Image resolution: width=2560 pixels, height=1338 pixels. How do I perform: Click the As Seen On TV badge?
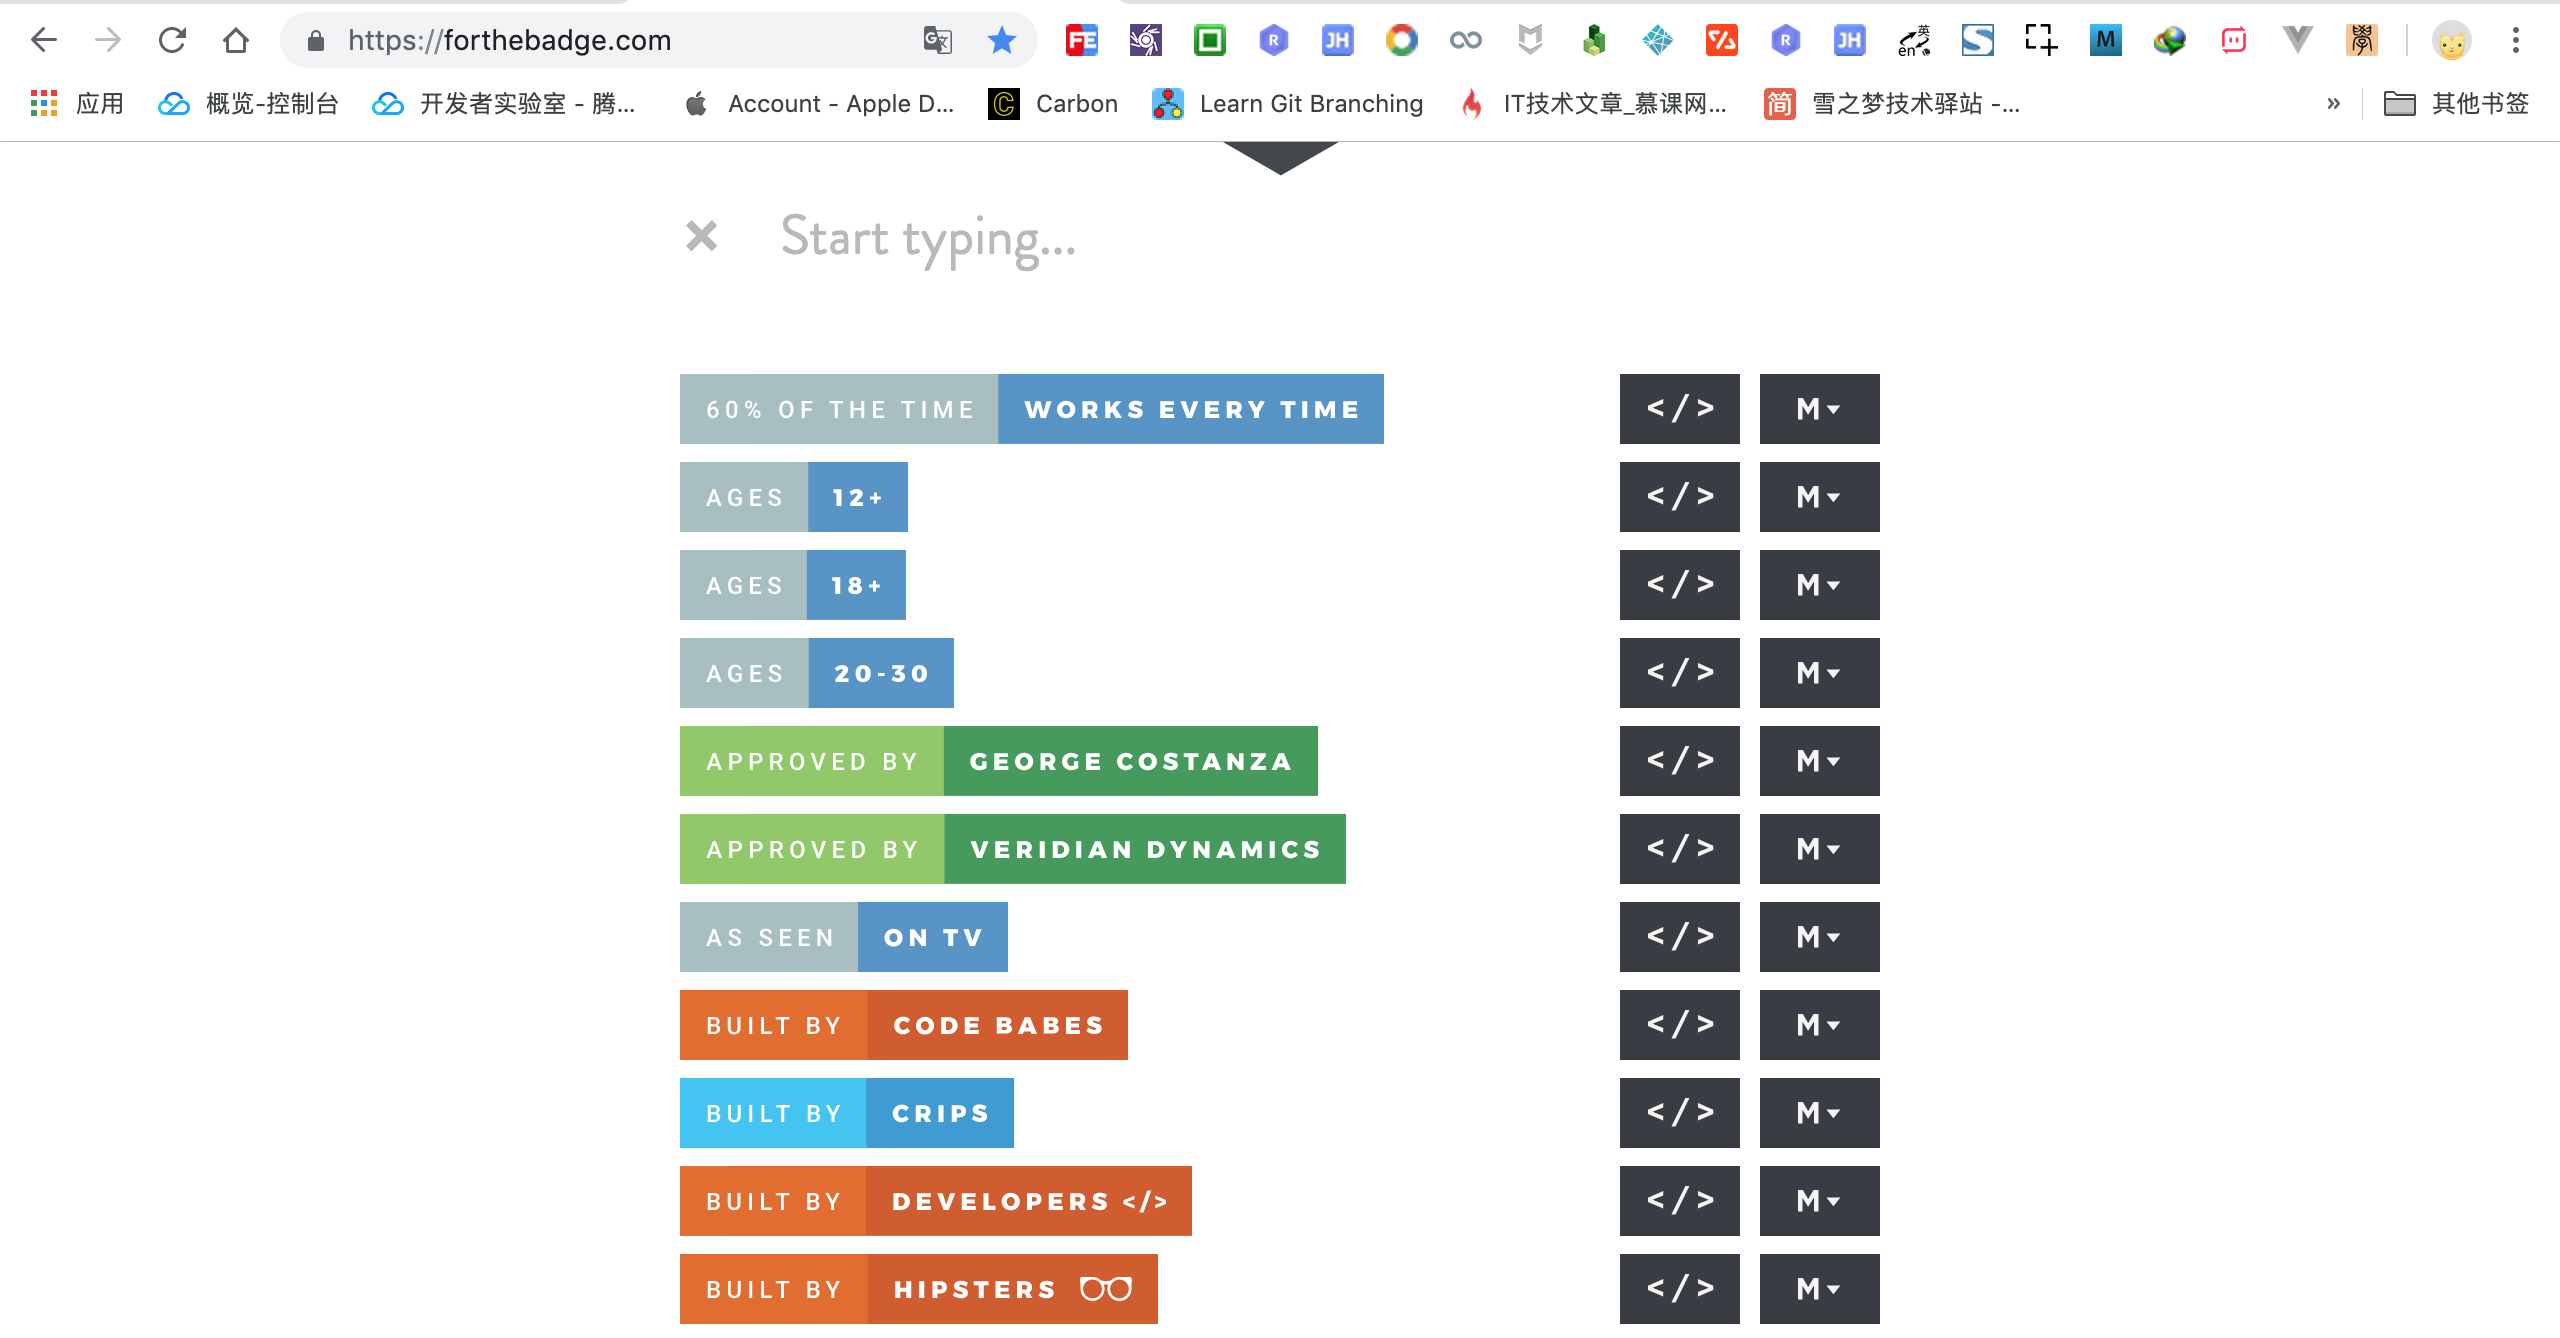click(x=843, y=937)
